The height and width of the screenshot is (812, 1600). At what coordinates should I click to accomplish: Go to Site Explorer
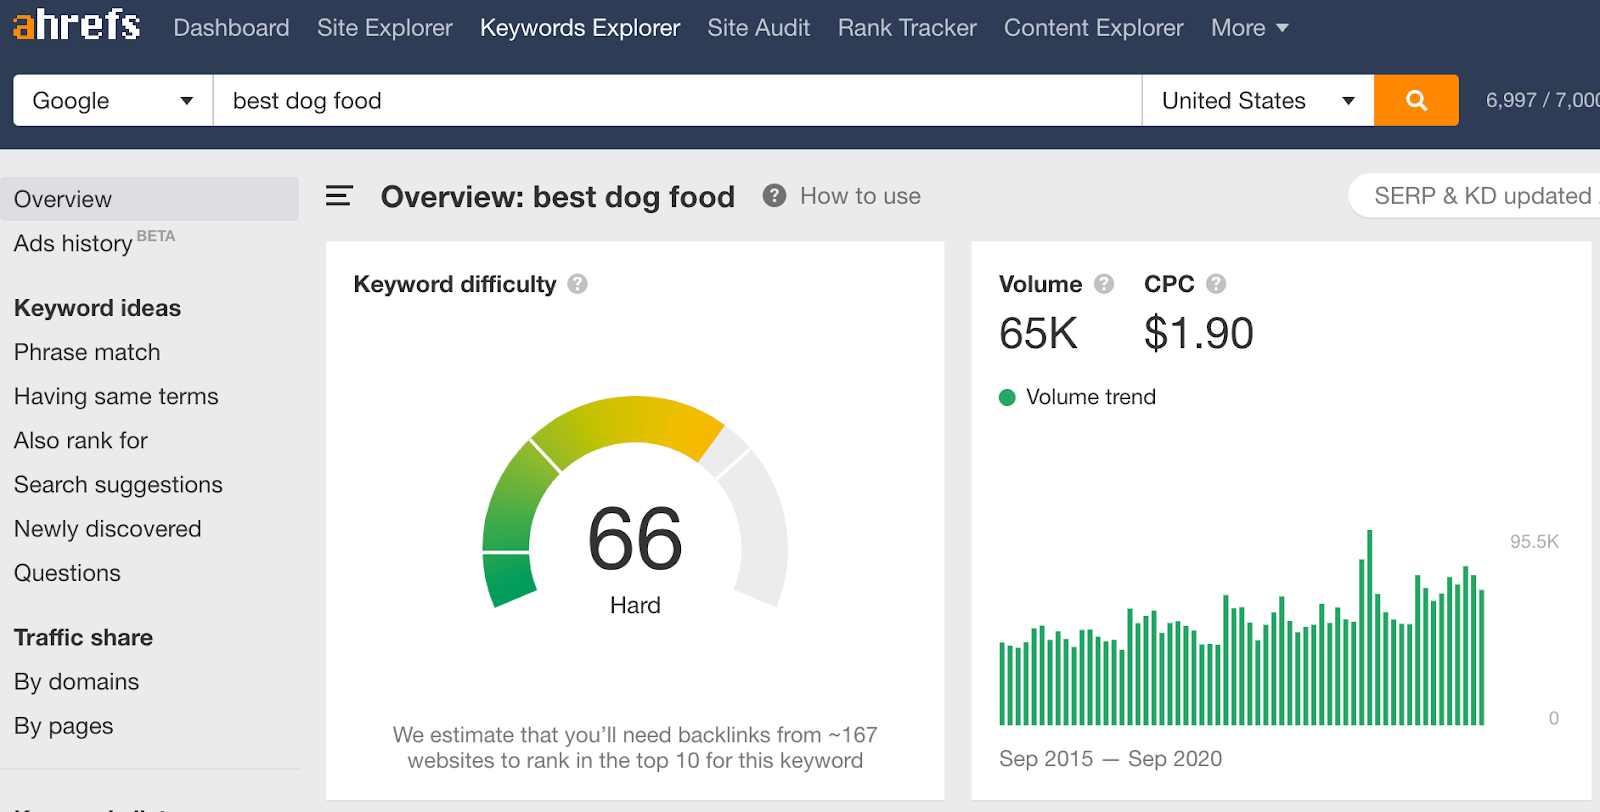tap(385, 28)
